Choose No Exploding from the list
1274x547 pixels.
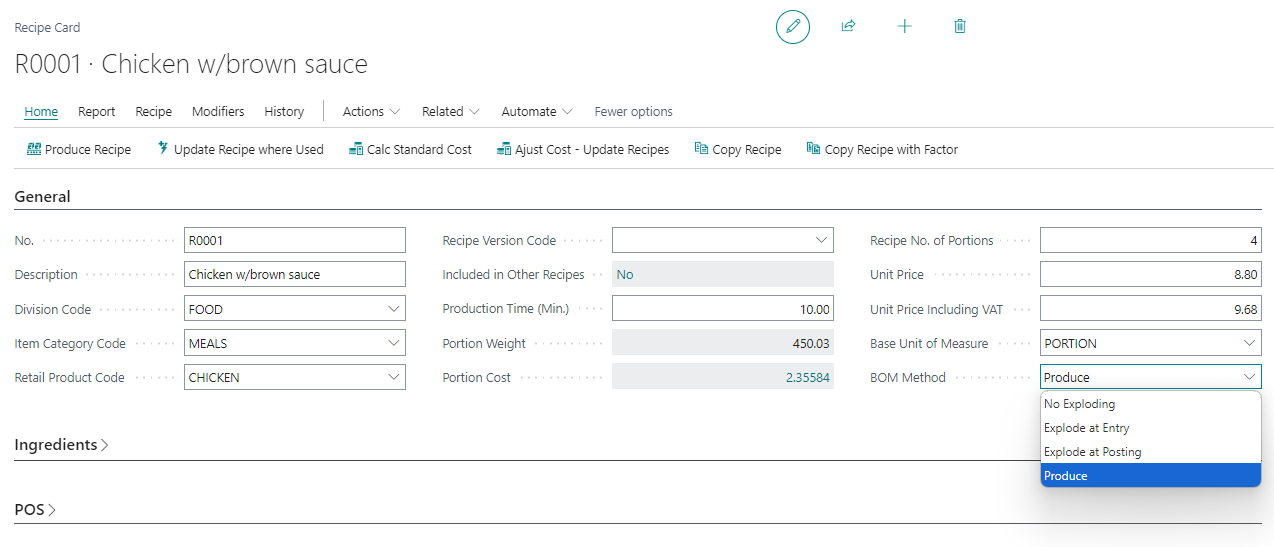click(1079, 404)
